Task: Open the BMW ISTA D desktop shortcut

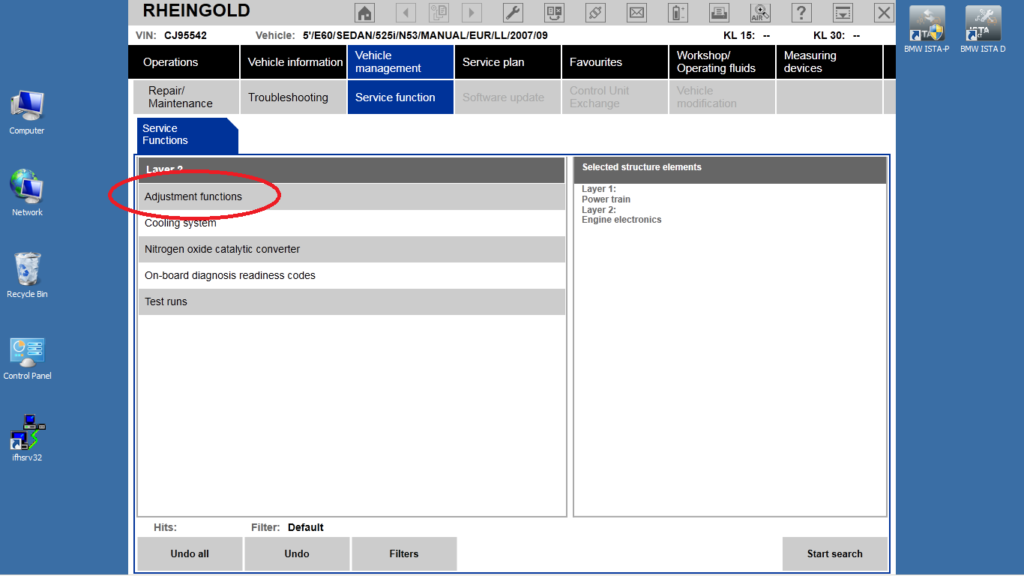Action: (983, 30)
